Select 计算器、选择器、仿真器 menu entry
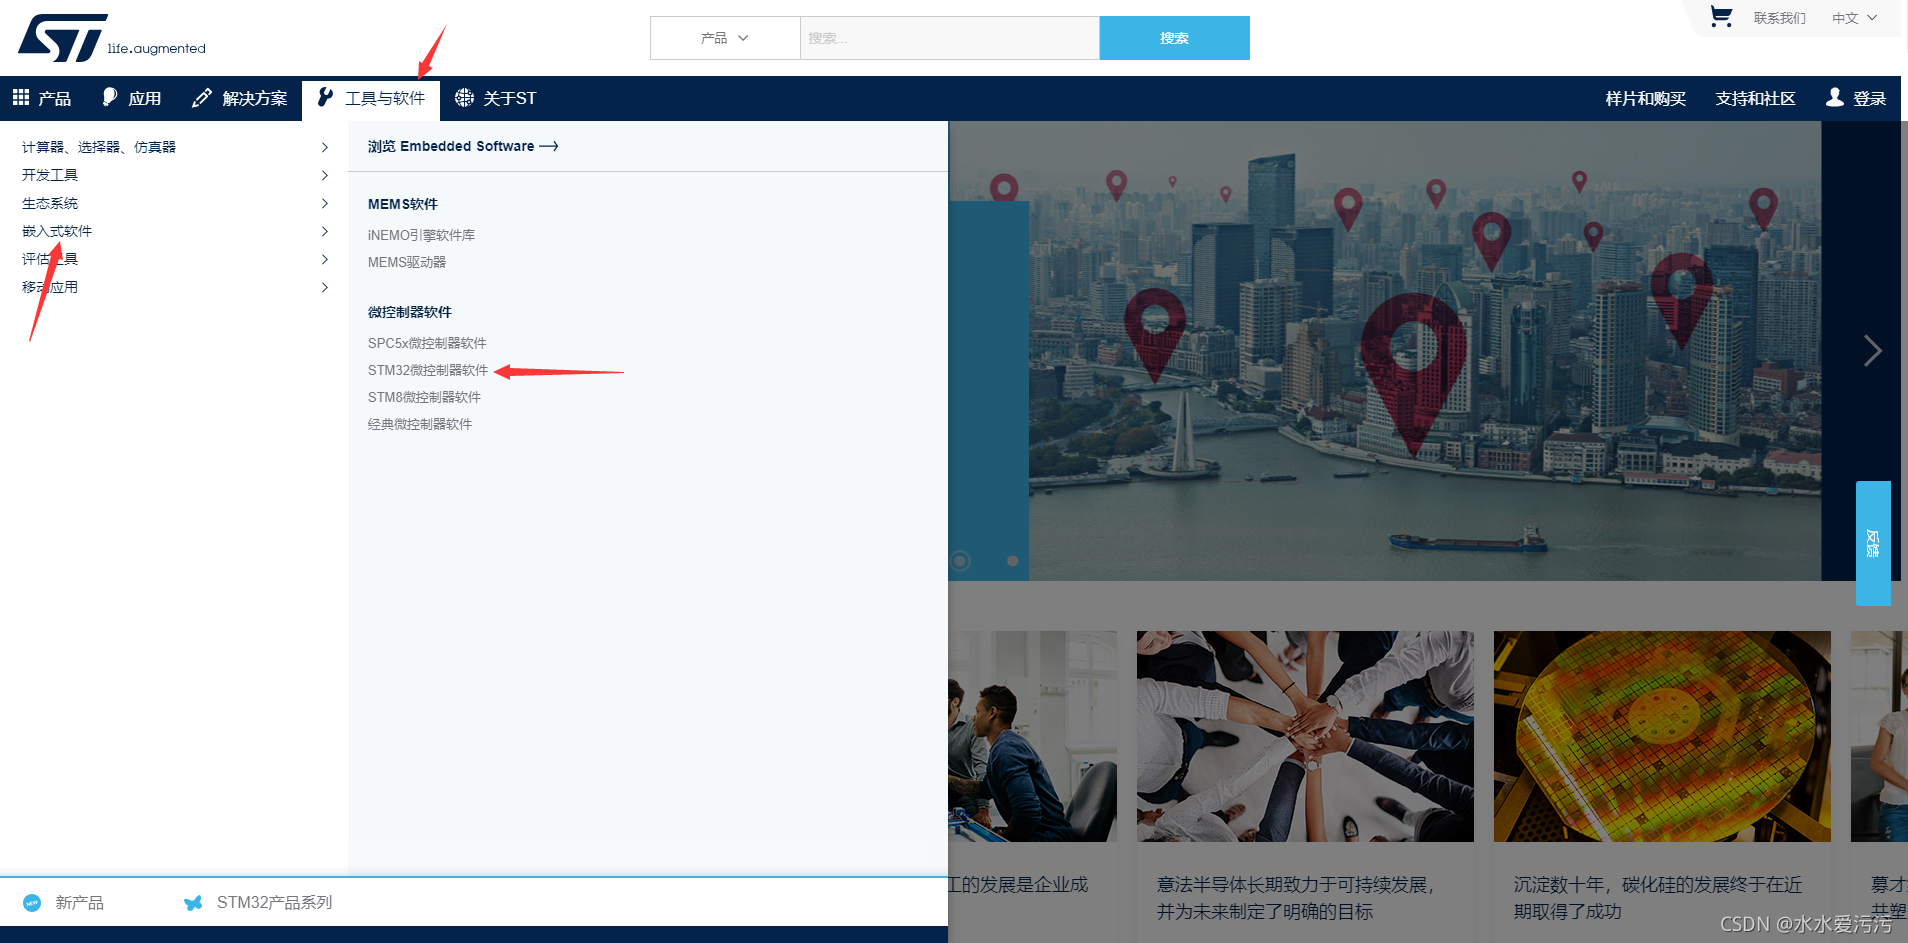The height and width of the screenshot is (943, 1908). pos(99,147)
